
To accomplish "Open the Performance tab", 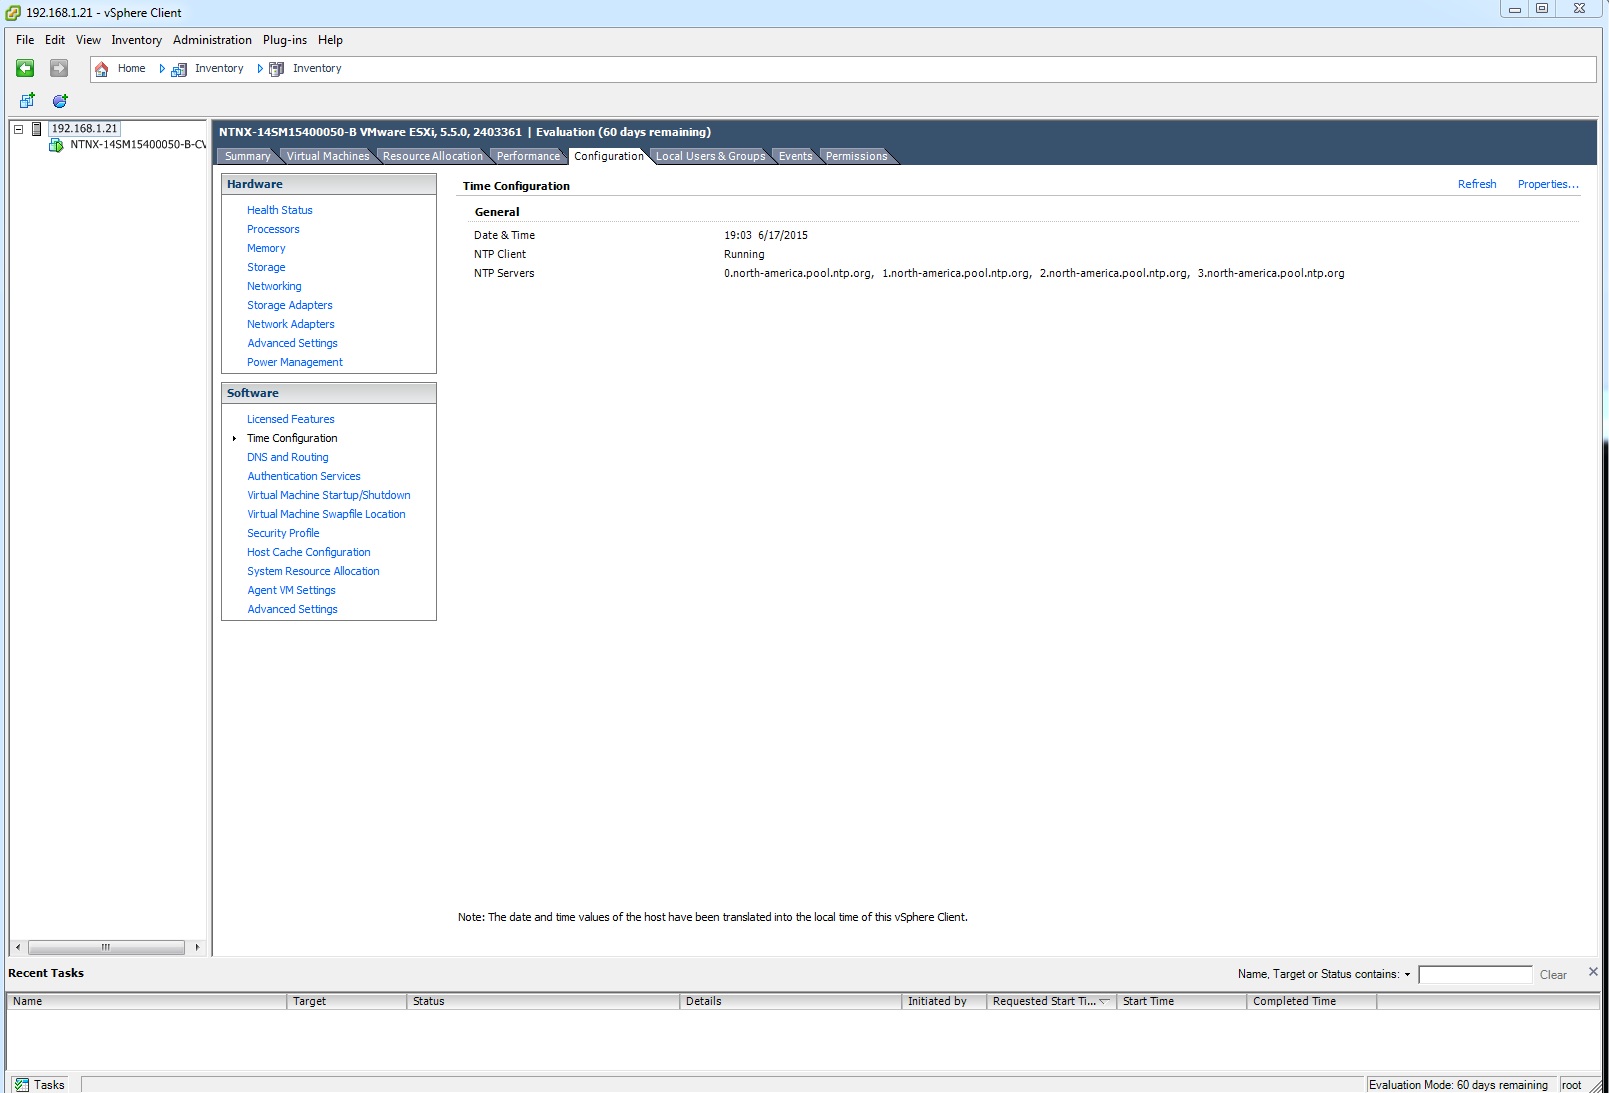I will point(528,156).
